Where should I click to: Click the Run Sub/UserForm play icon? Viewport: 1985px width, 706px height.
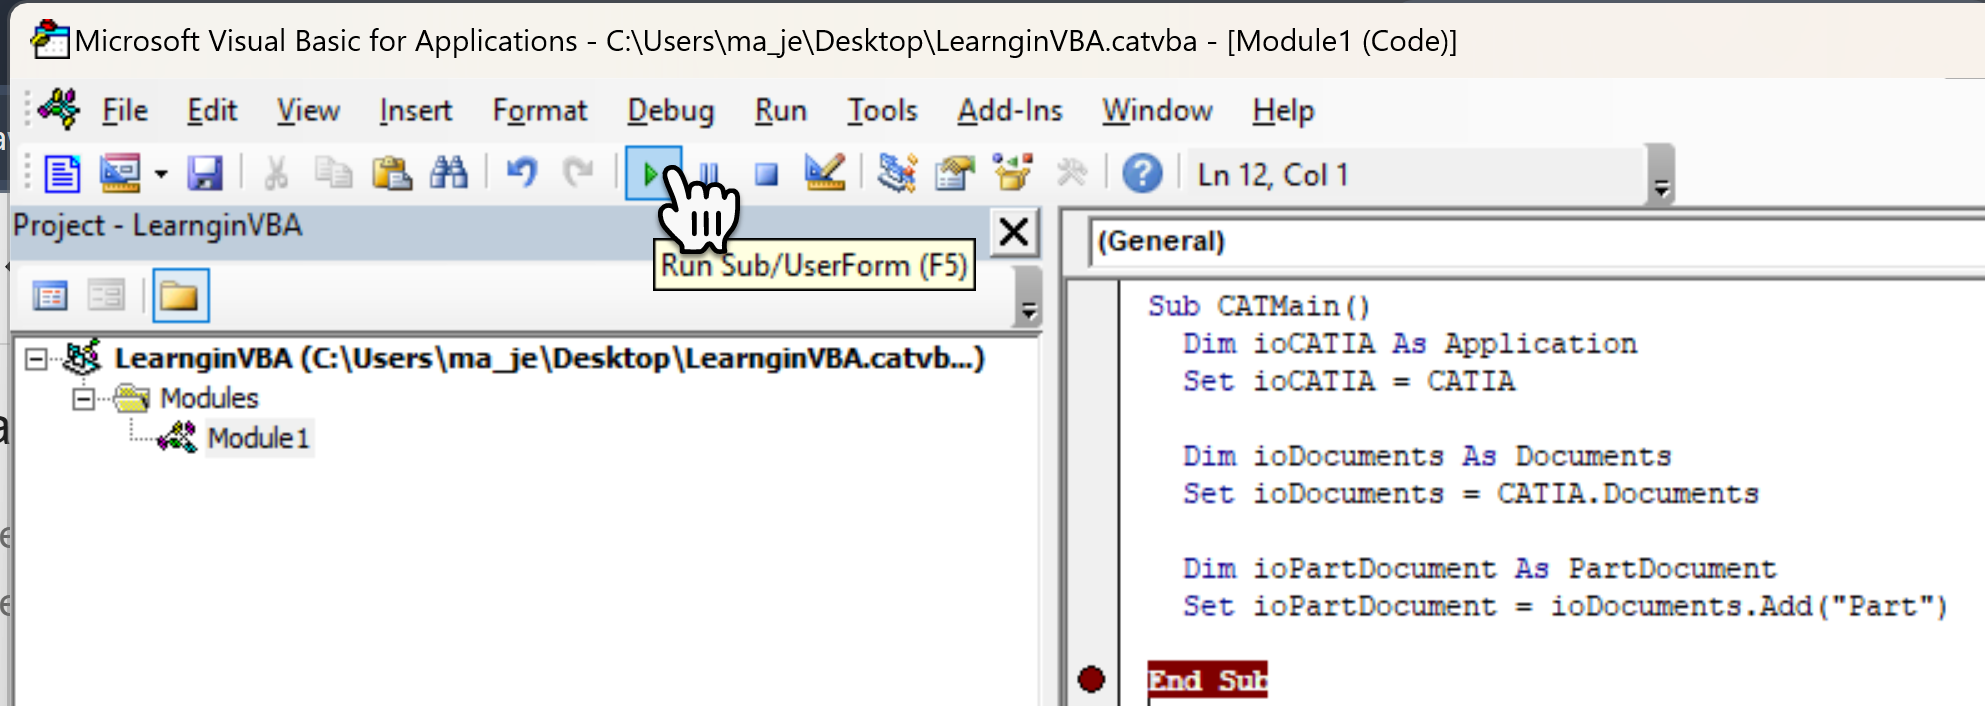651,174
